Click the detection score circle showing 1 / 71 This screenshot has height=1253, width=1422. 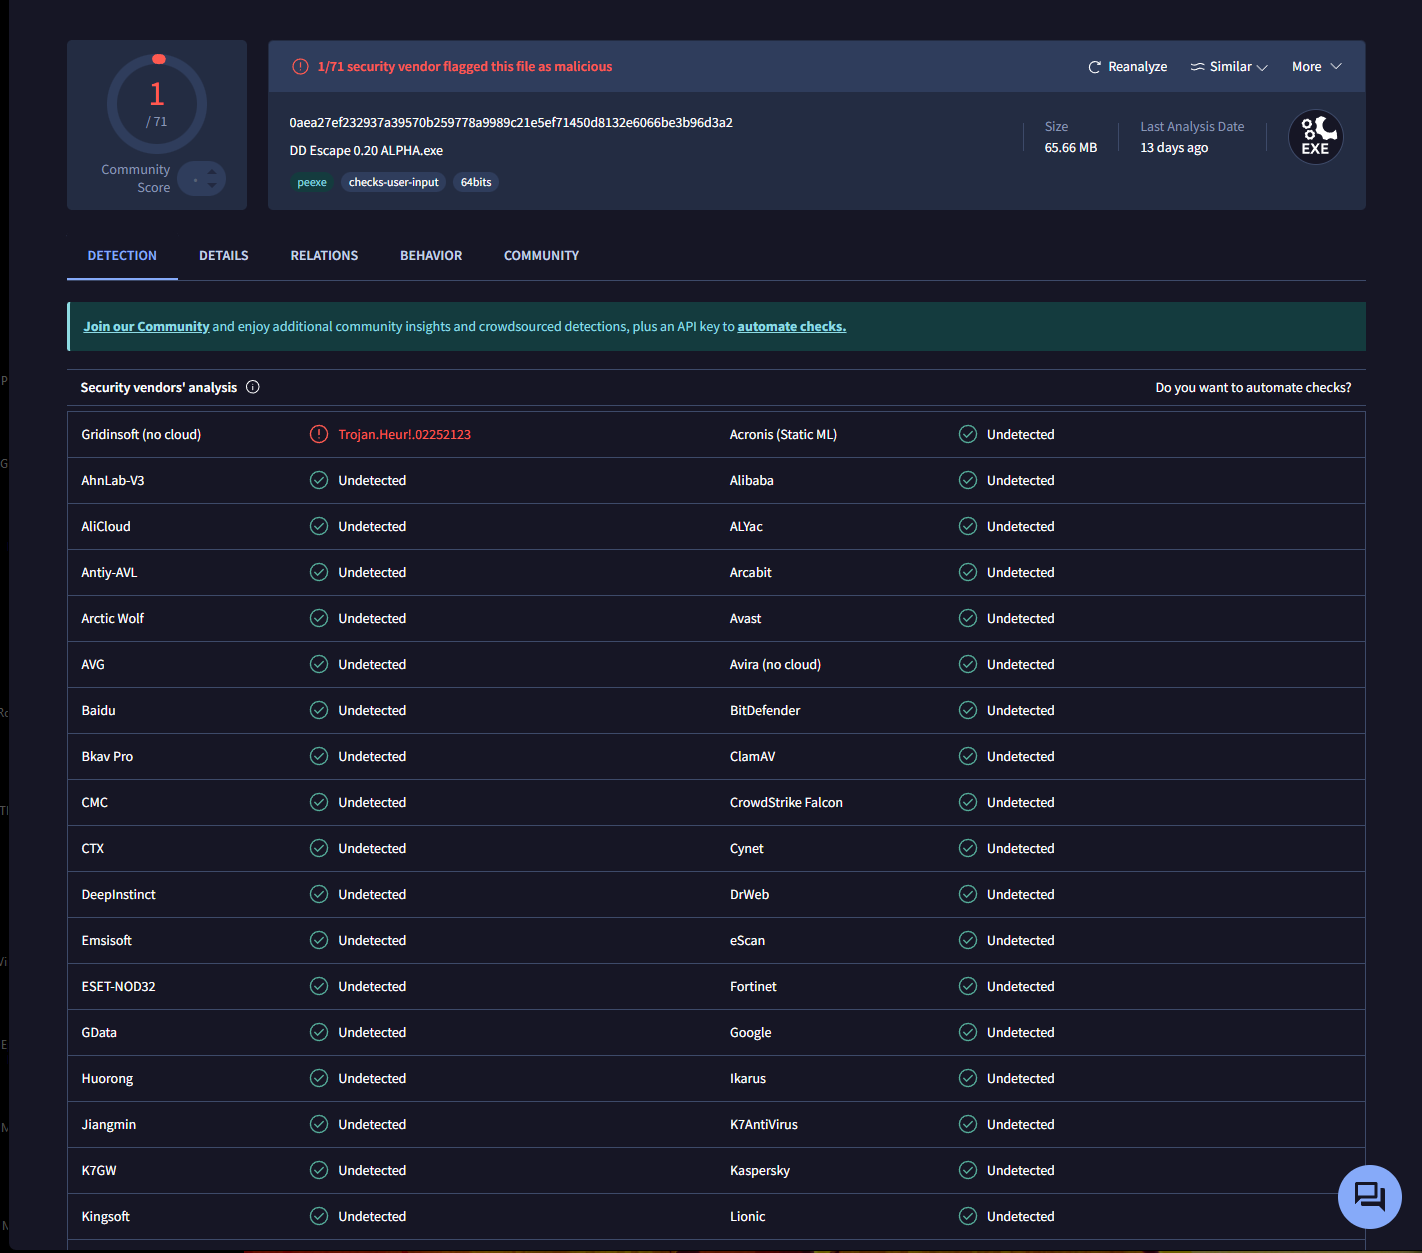pos(157,104)
